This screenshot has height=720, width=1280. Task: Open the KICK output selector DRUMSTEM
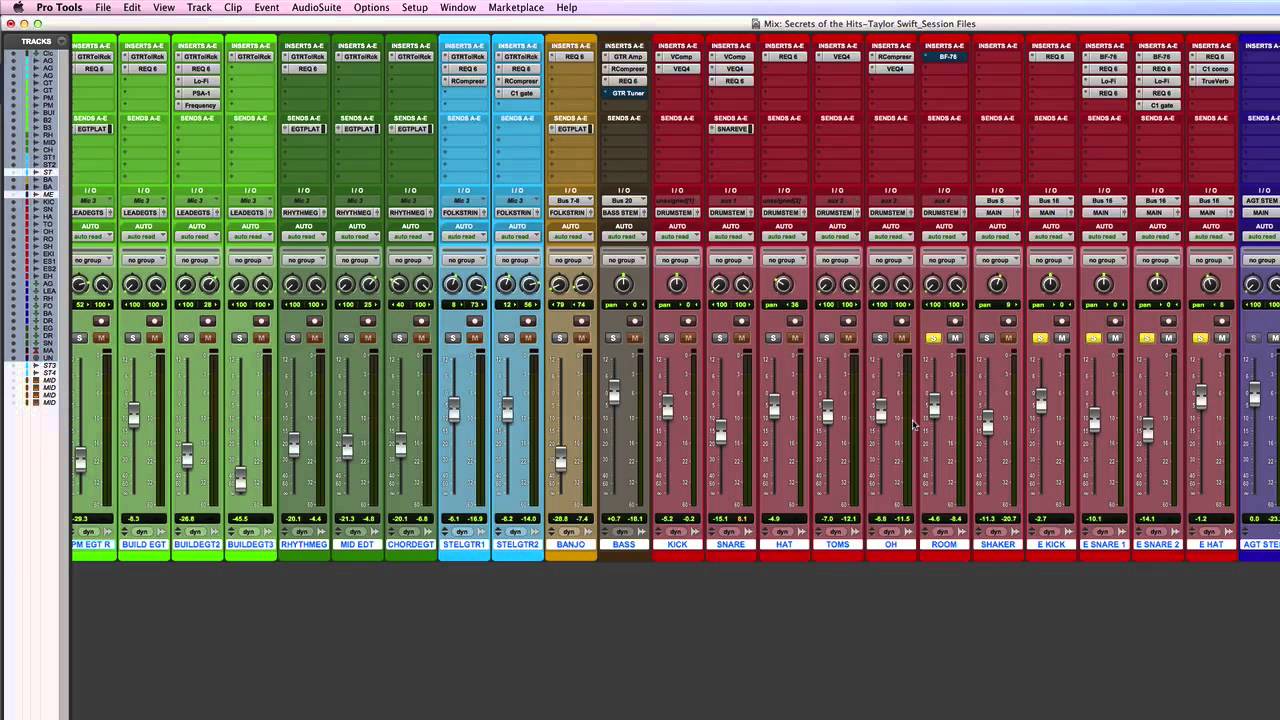click(x=679, y=213)
